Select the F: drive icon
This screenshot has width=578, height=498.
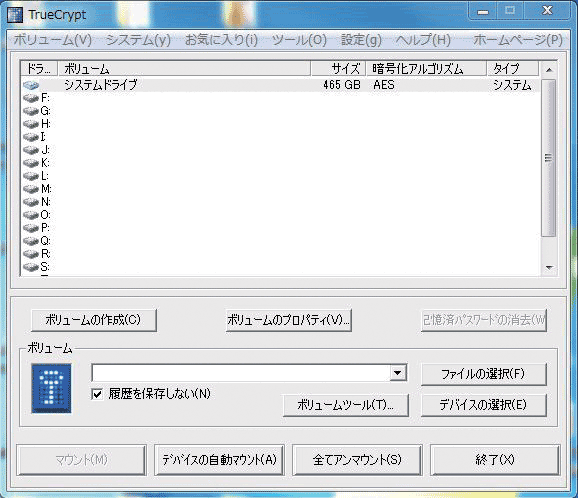tap(31, 98)
